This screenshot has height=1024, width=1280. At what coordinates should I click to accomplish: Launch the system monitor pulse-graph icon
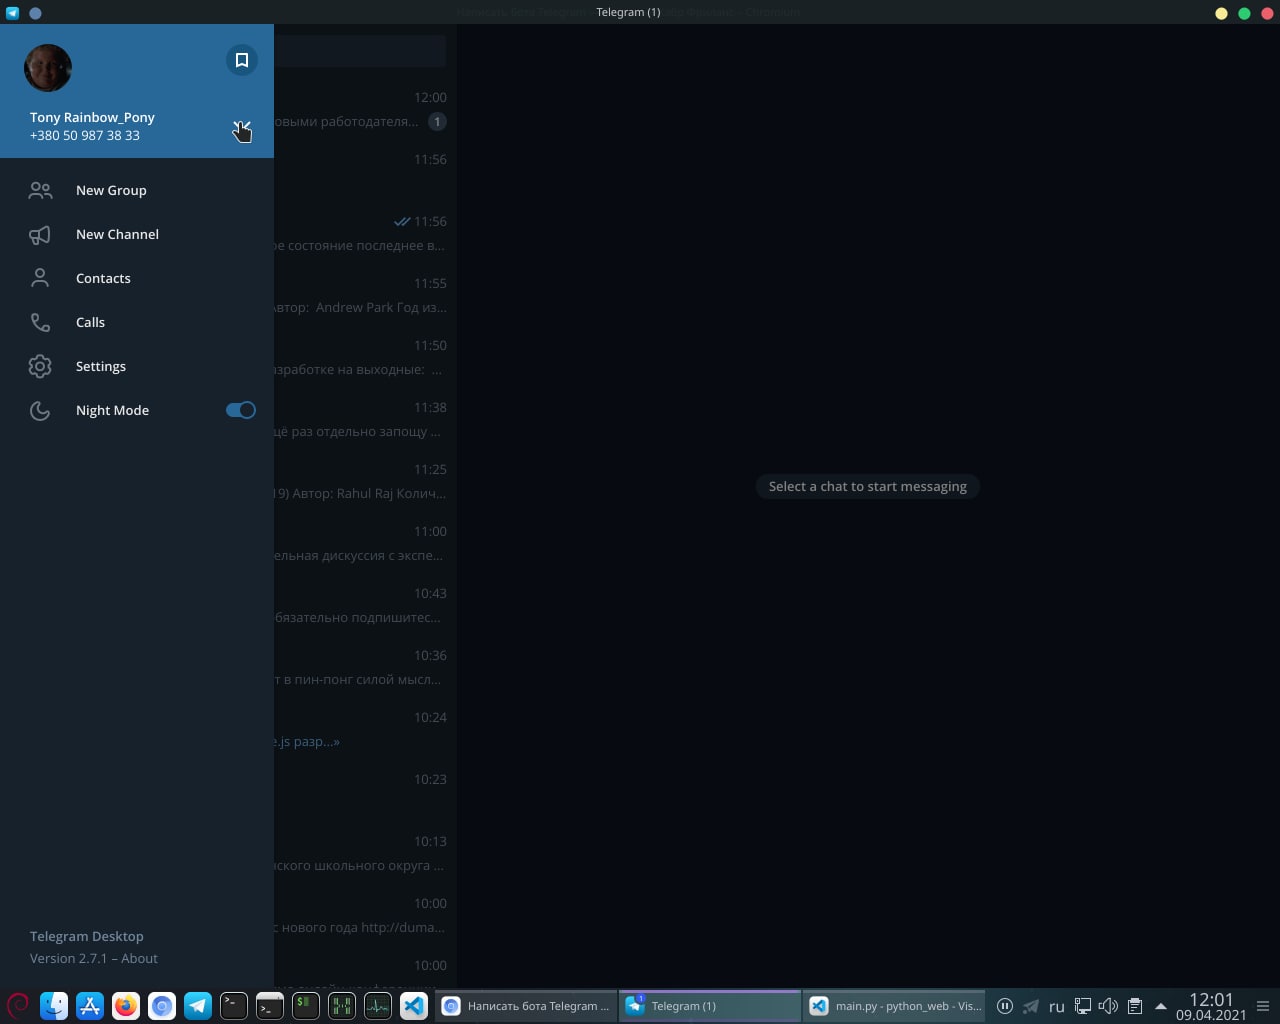click(x=378, y=1006)
